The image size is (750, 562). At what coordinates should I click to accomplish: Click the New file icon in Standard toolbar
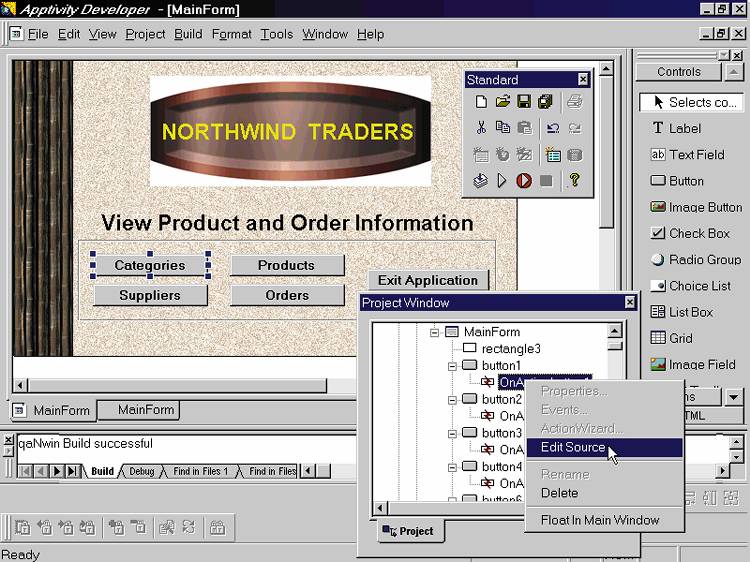(x=481, y=101)
